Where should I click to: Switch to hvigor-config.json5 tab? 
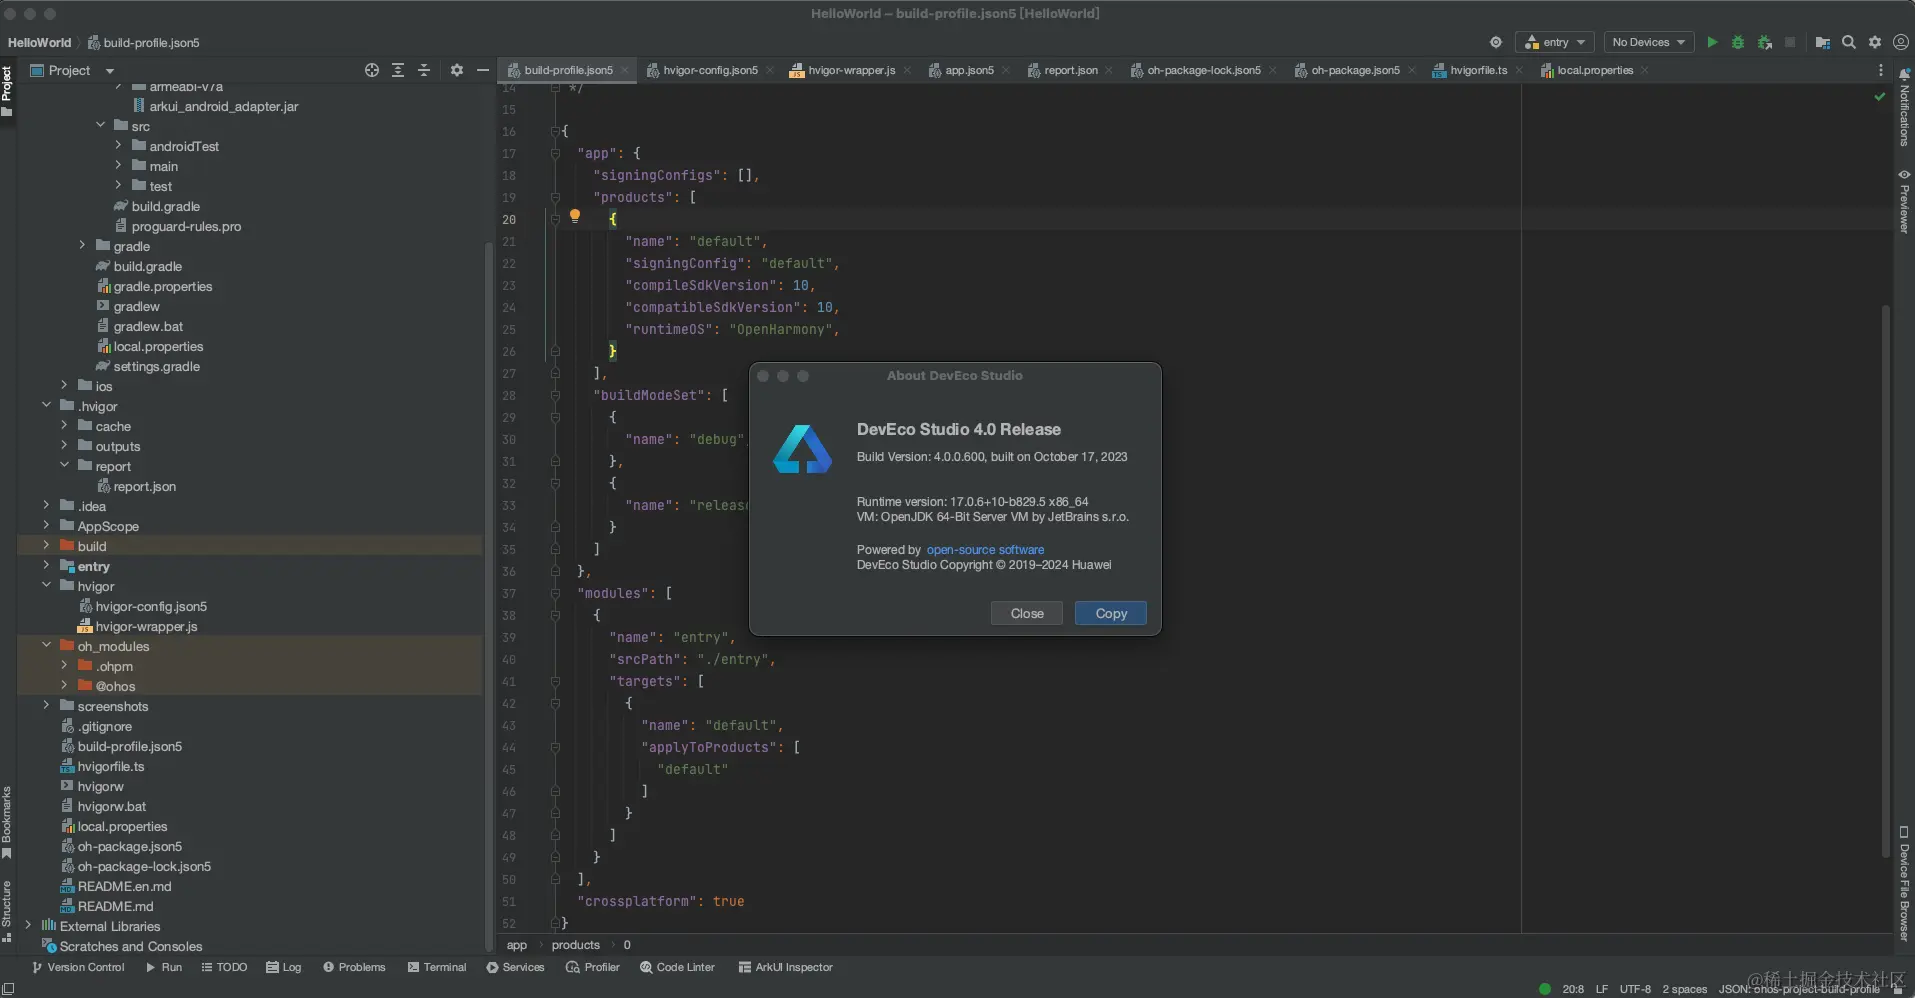click(x=710, y=70)
